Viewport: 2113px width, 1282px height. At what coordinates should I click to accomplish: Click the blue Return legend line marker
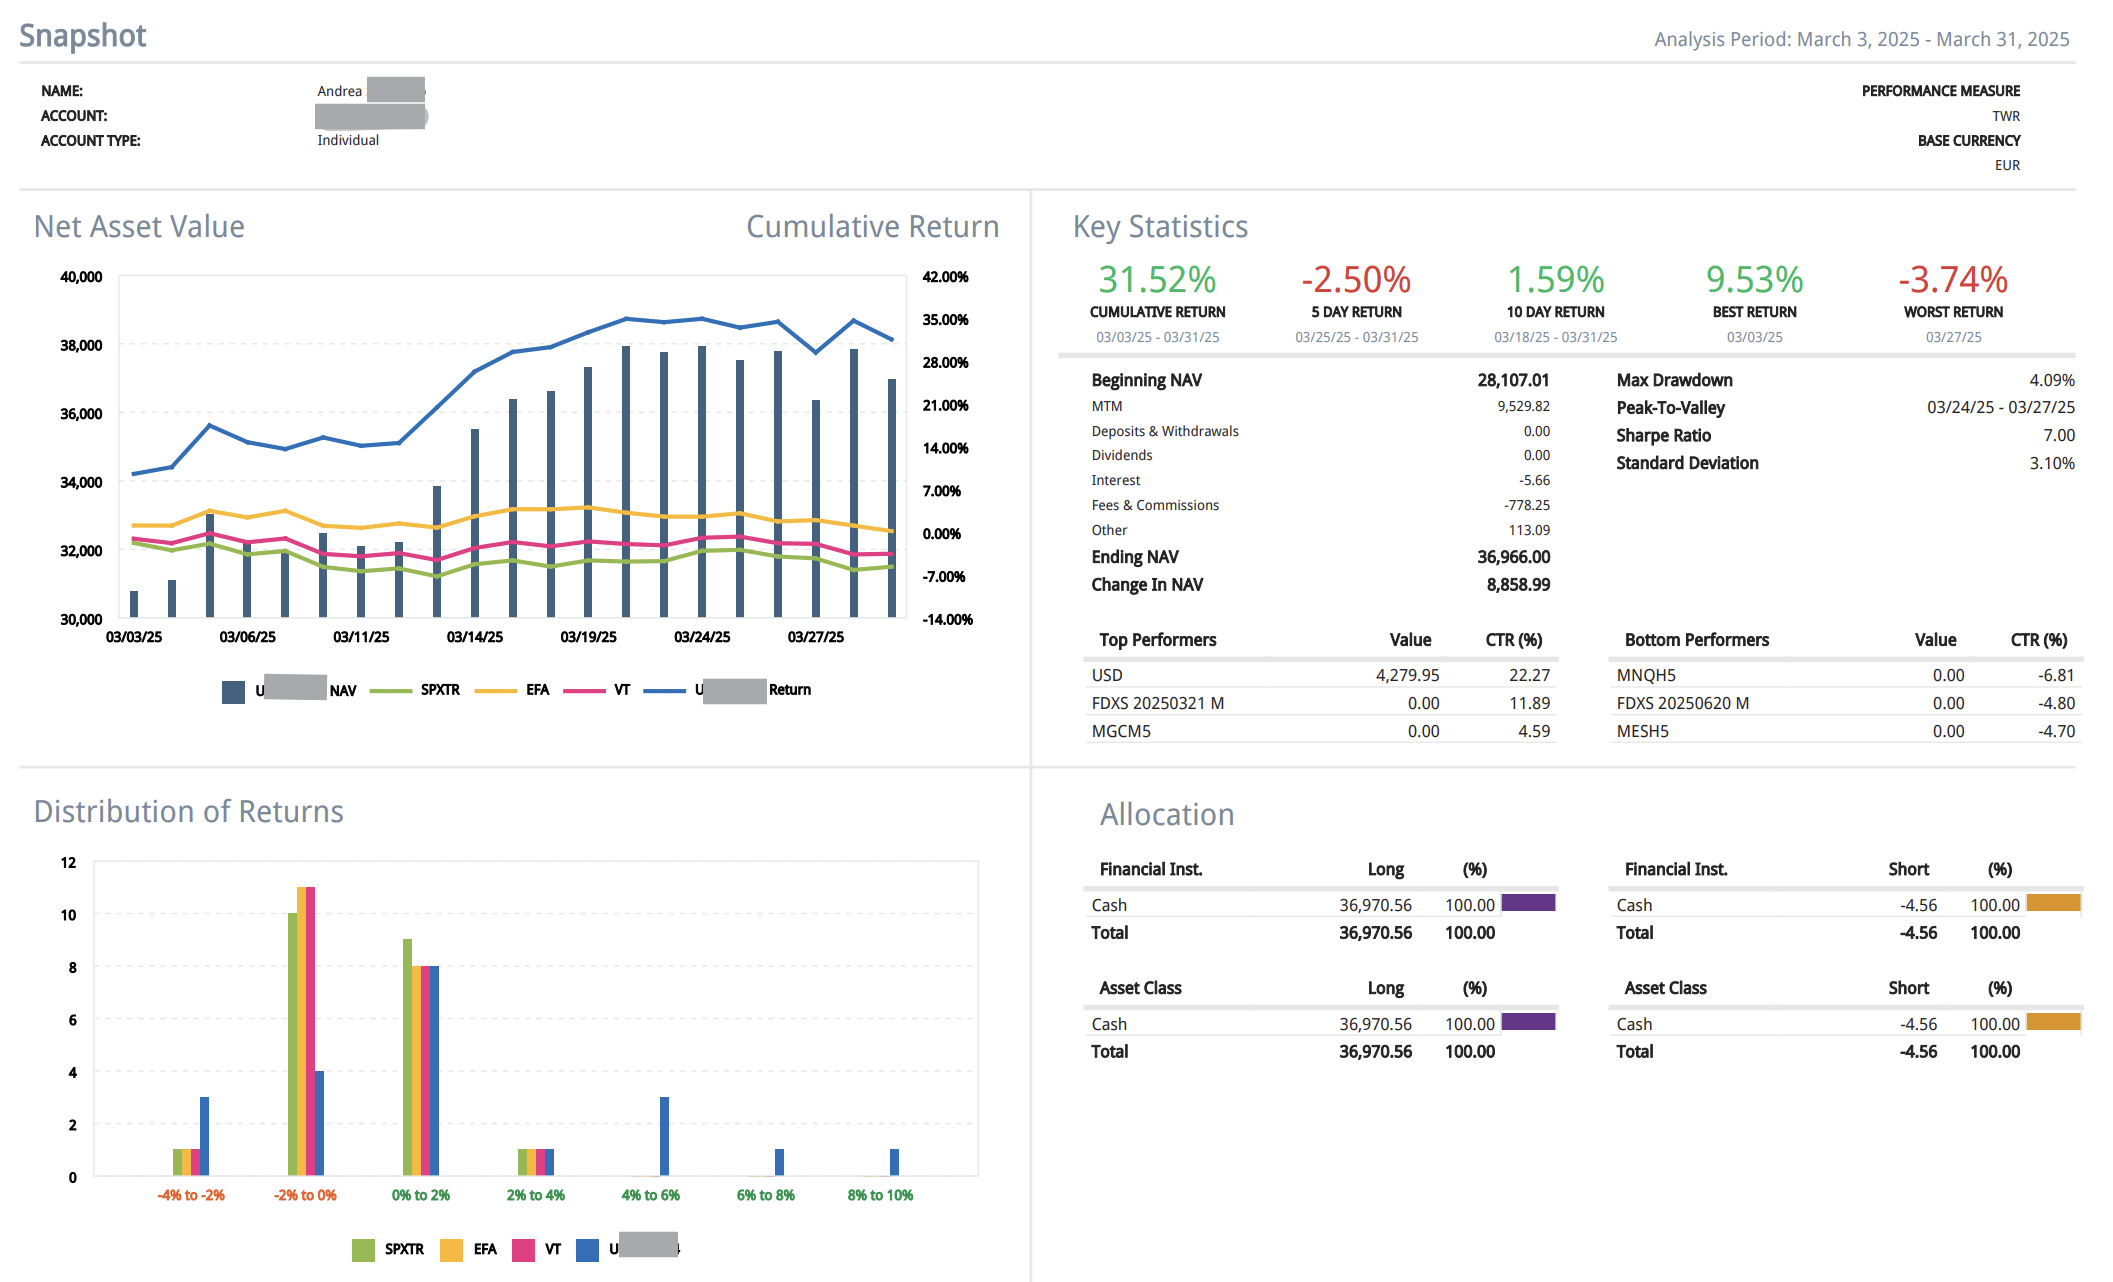coord(664,690)
